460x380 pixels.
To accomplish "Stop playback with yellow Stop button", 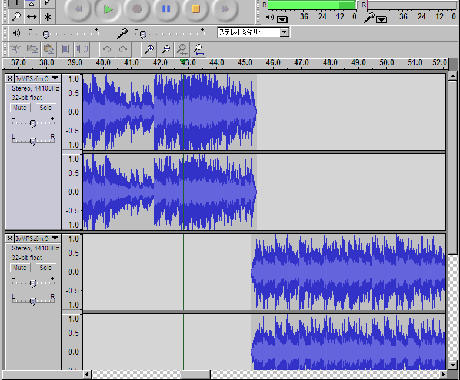I will (195, 9).
